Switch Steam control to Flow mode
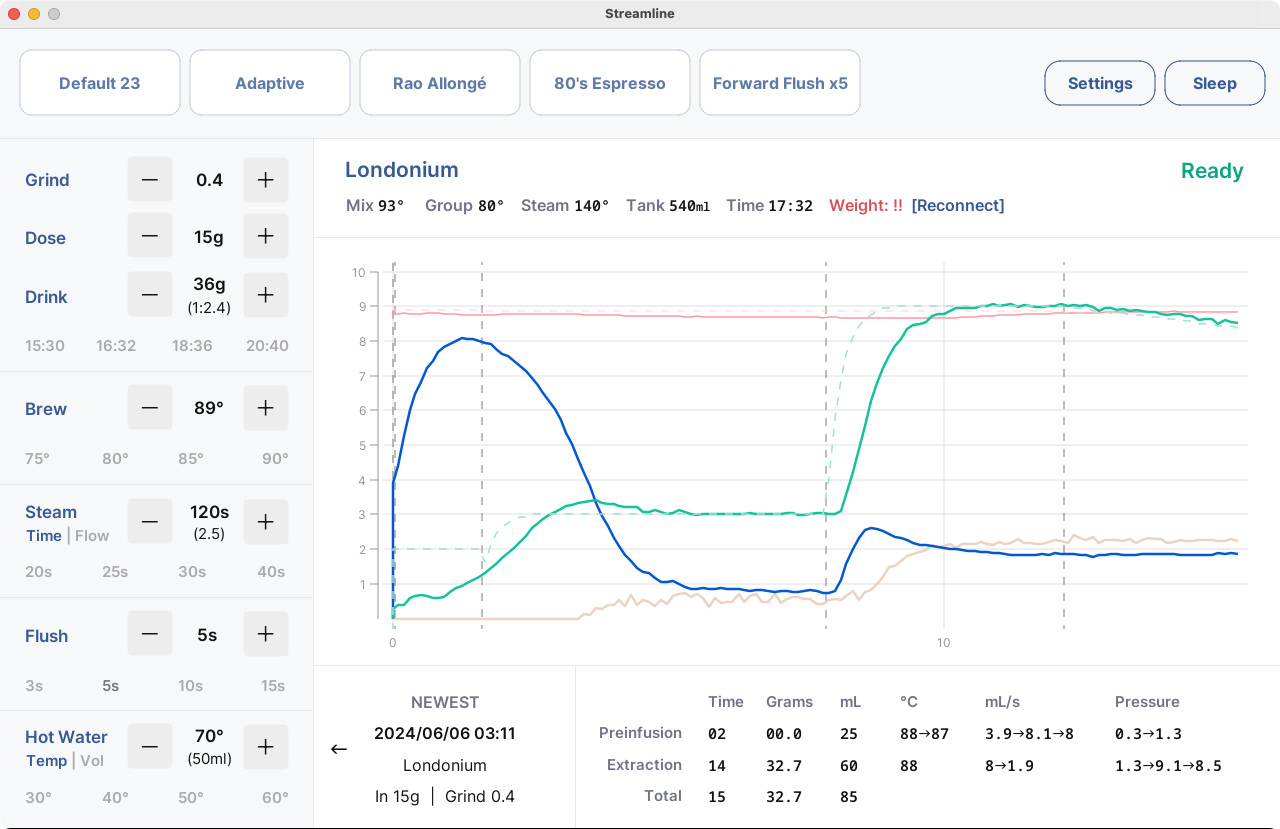 tap(92, 536)
